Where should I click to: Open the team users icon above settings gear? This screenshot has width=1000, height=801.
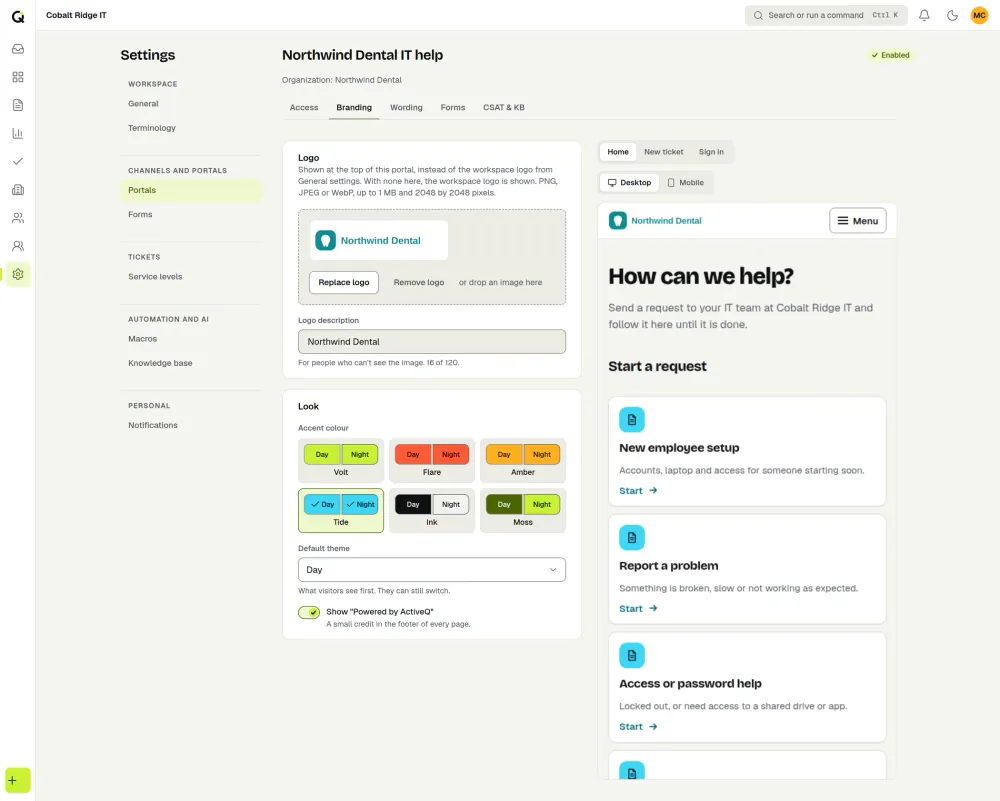click(x=18, y=246)
